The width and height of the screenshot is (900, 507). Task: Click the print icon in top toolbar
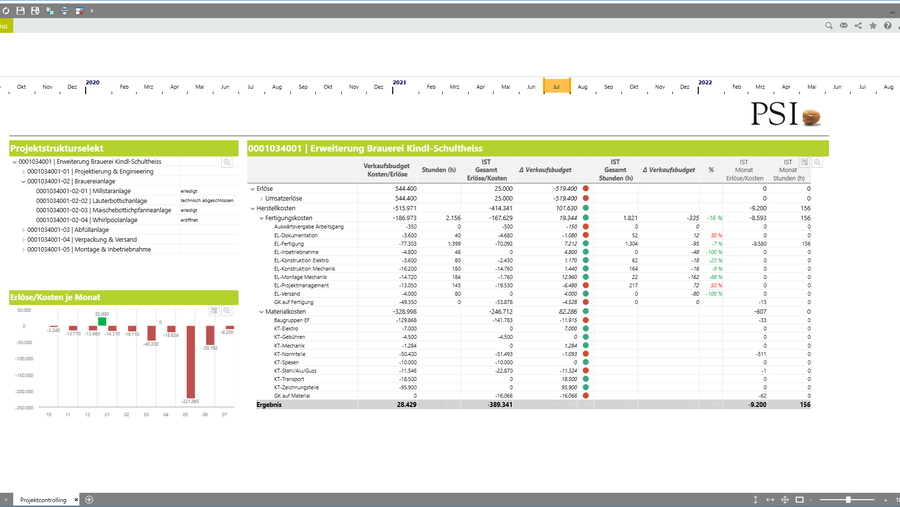point(64,10)
